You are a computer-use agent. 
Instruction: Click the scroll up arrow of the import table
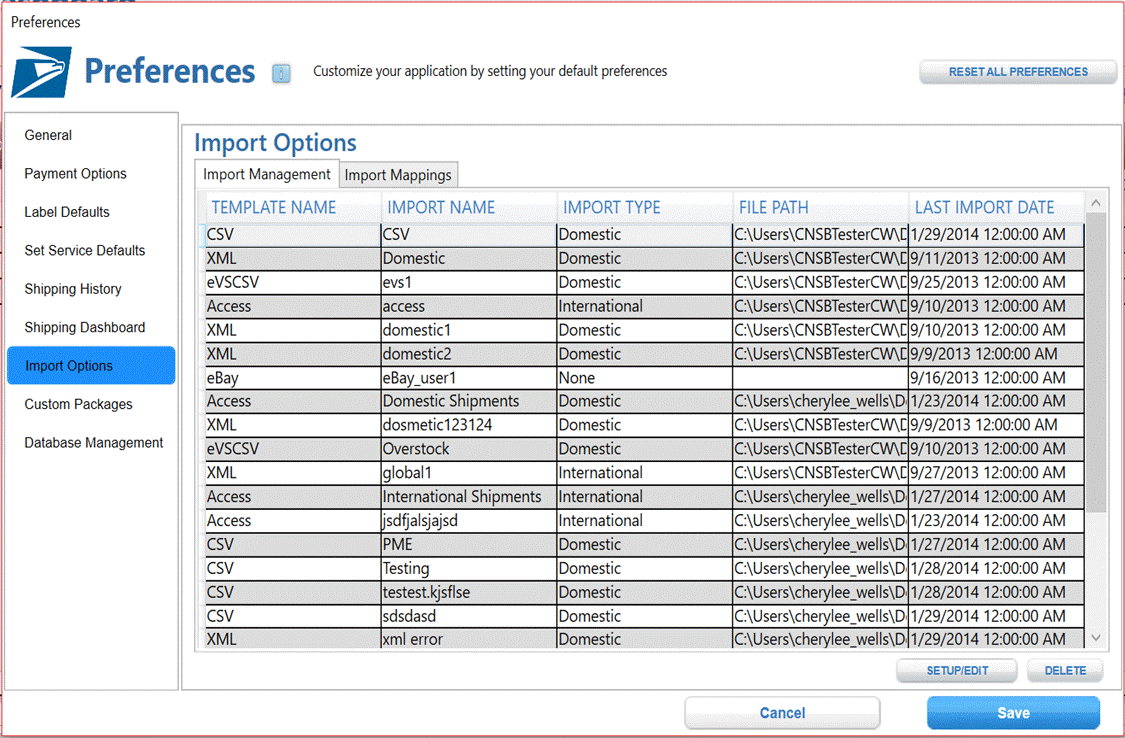click(1096, 203)
